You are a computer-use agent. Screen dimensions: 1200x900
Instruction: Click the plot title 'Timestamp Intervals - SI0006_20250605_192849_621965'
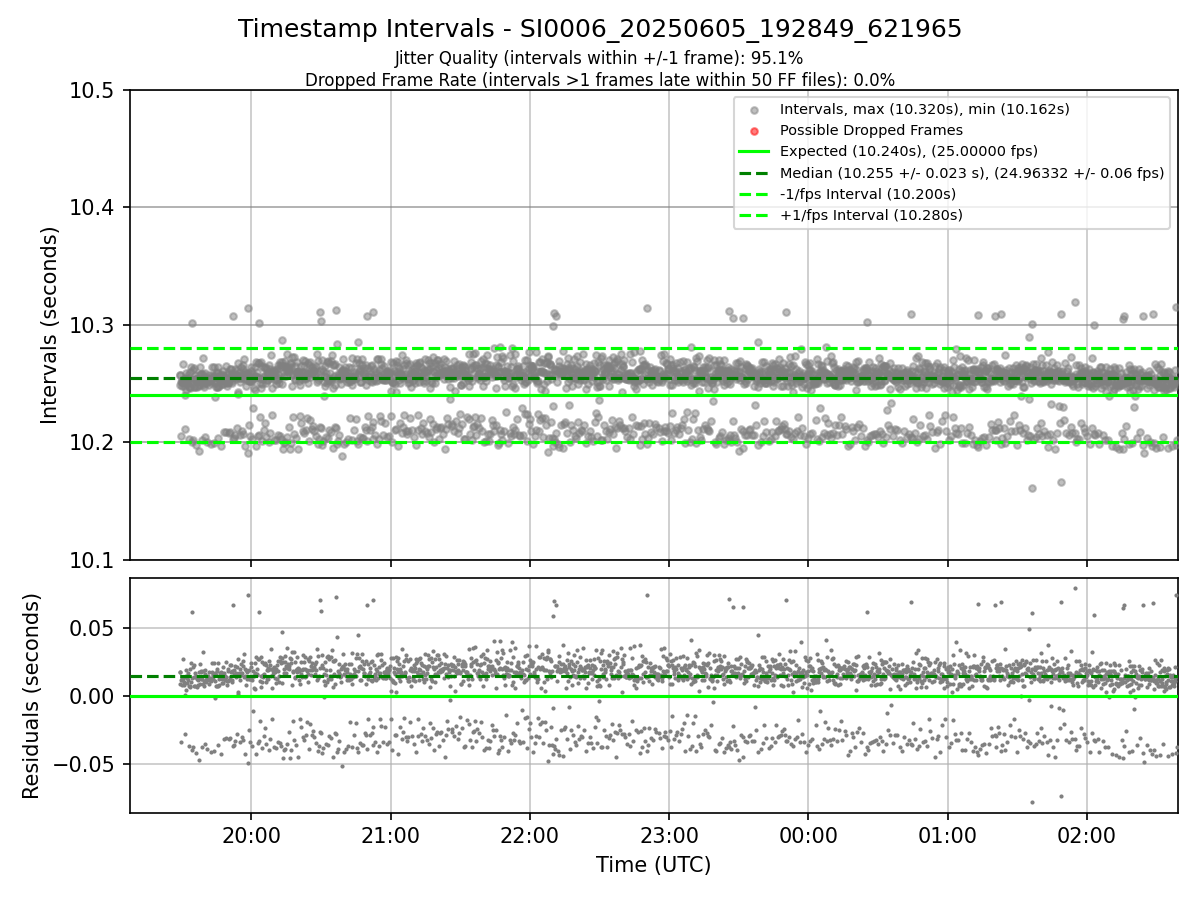[600, 29]
